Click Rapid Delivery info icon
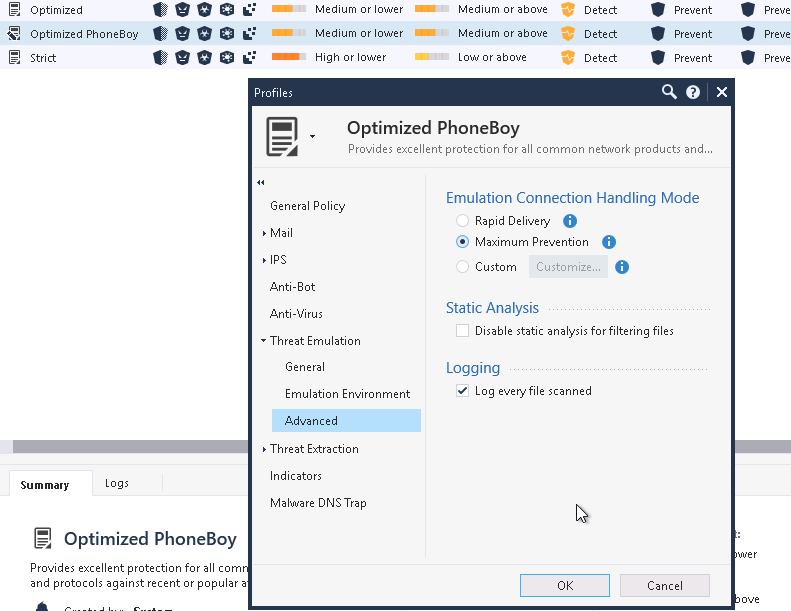This screenshot has width=791, height=611. coord(570,221)
